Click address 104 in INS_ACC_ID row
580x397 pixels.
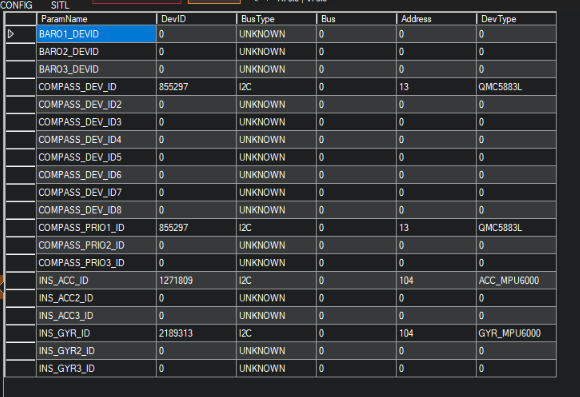pos(436,280)
